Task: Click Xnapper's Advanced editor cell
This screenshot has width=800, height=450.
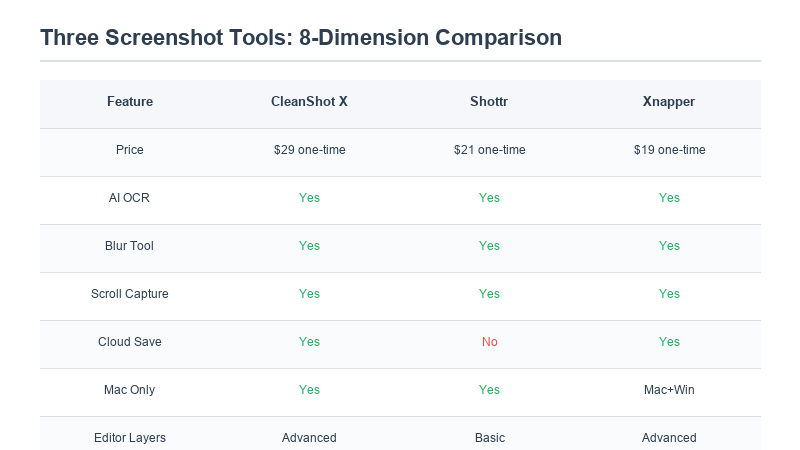Action: [669, 437]
